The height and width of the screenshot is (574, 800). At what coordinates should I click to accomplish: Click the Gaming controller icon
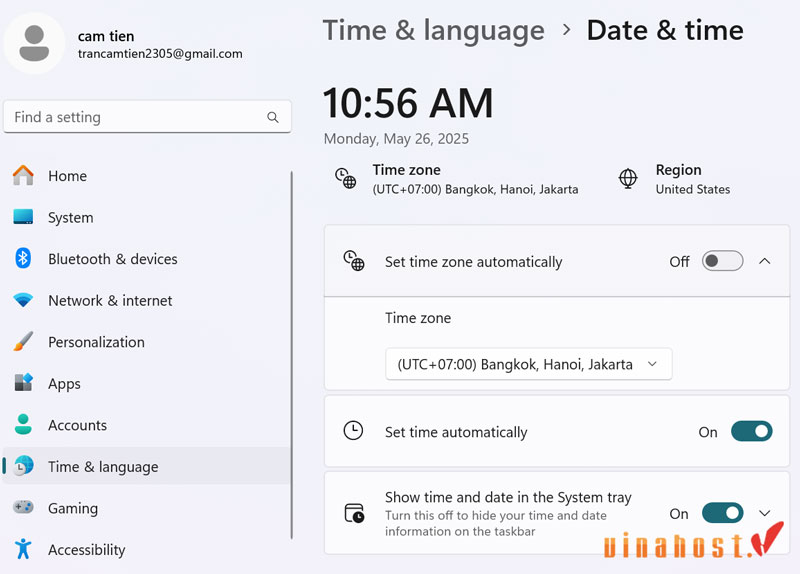pyautogui.click(x=23, y=507)
